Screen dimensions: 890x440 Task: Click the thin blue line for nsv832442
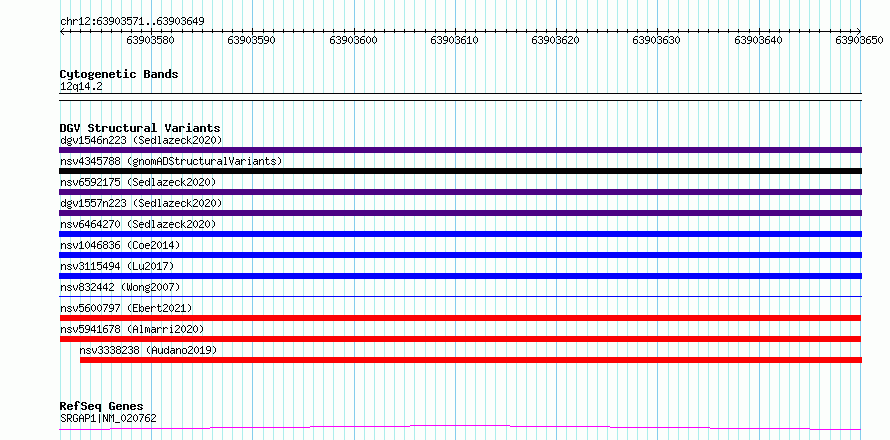[x=460, y=296]
